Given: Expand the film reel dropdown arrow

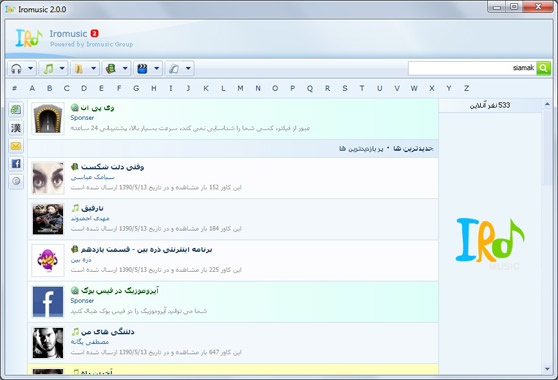Looking at the screenshot, I should click(125, 68).
